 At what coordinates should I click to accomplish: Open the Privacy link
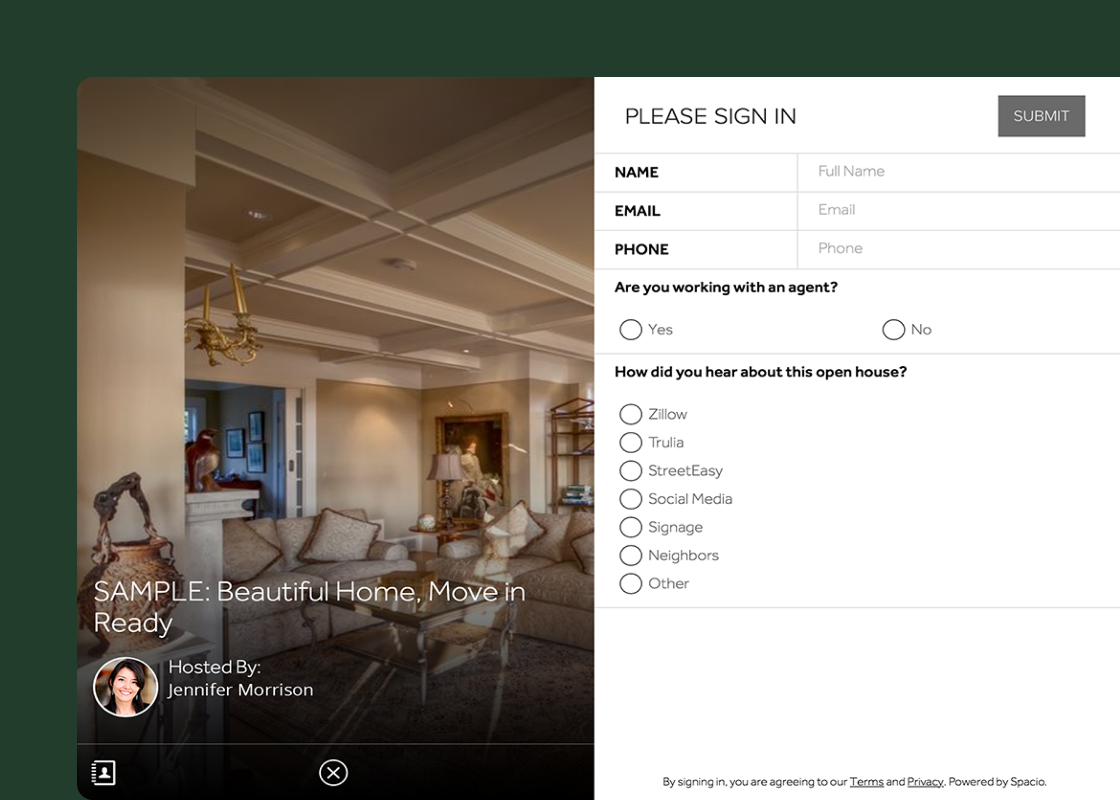click(925, 781)
